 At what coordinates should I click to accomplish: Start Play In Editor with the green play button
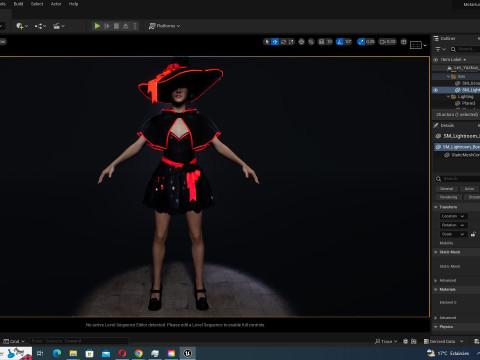point(97,26)
